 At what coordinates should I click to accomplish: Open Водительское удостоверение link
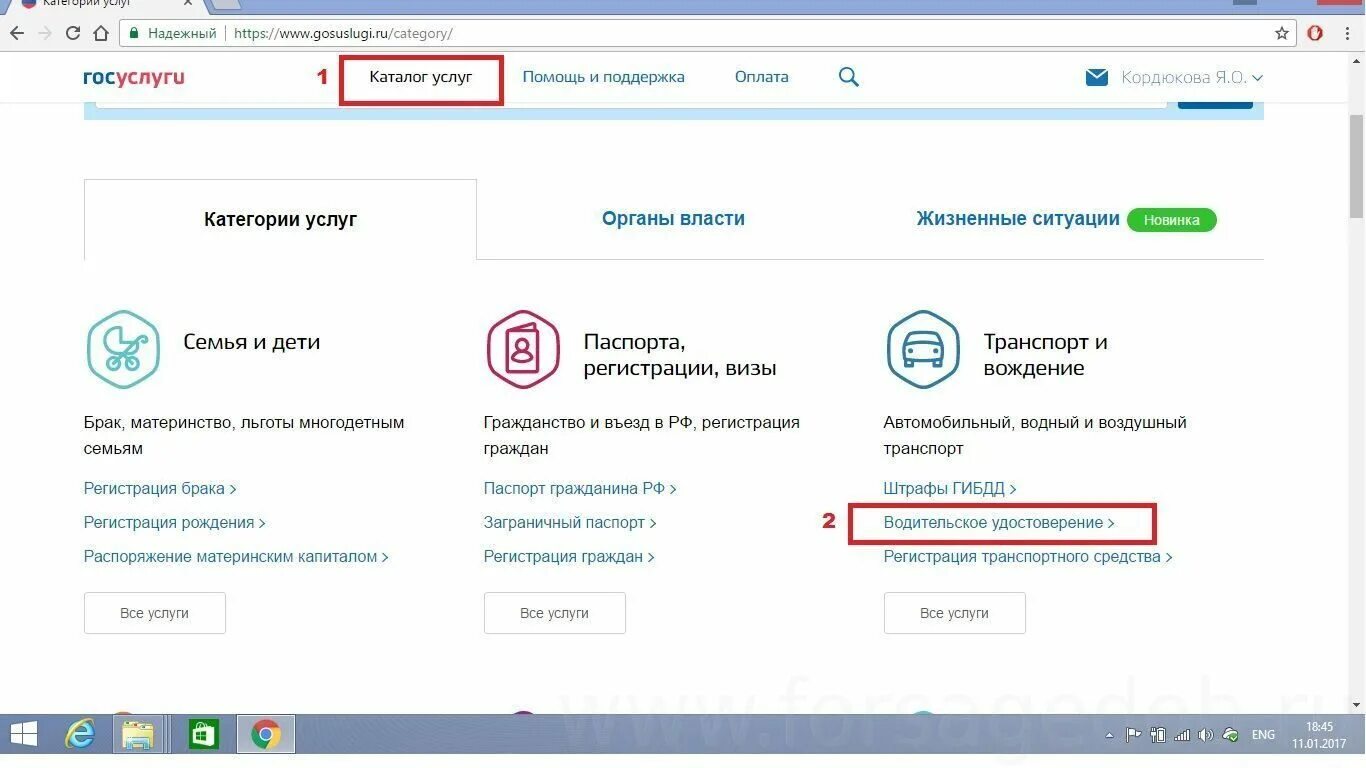[x=999, y=523]
